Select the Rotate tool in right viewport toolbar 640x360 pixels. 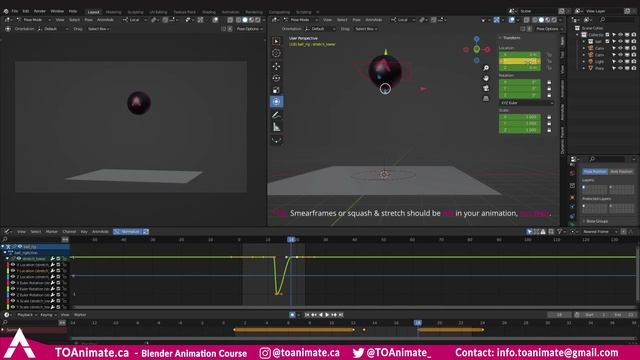[276, 78]
